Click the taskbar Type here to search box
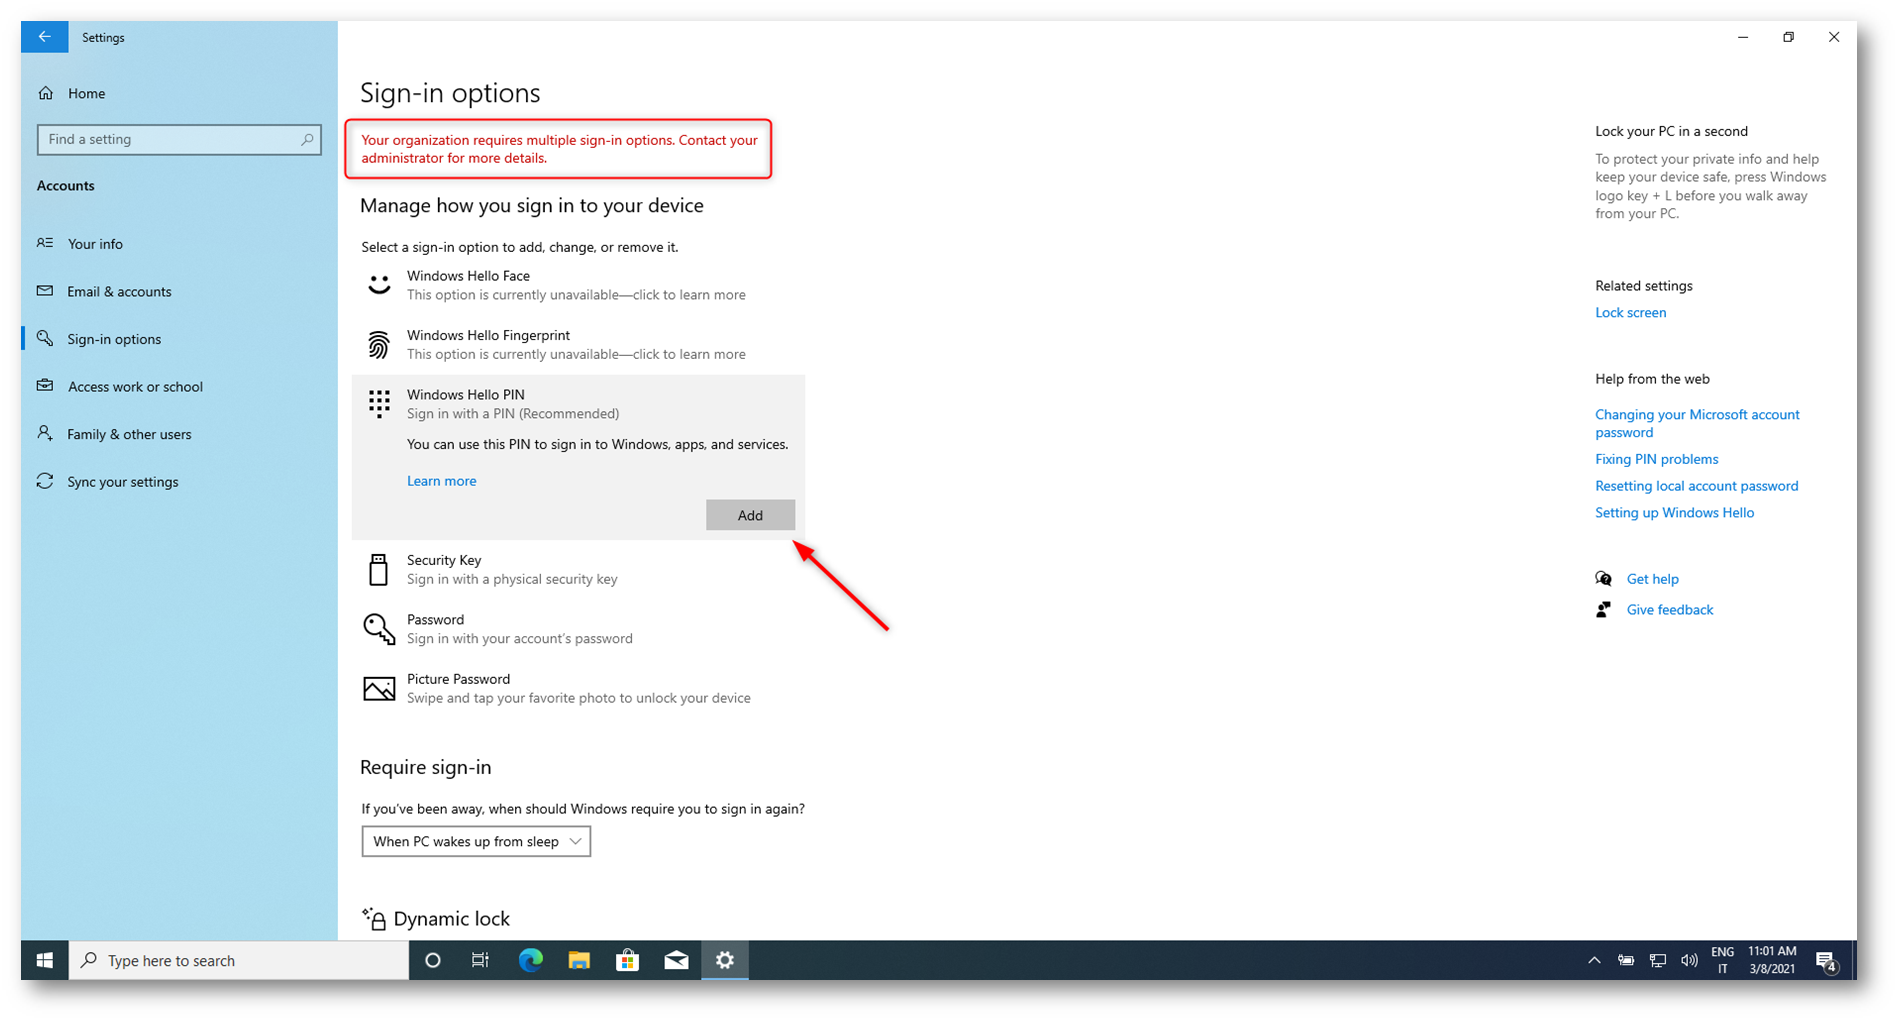Viewport: 1899px width, 1022px height. (238, 960)
